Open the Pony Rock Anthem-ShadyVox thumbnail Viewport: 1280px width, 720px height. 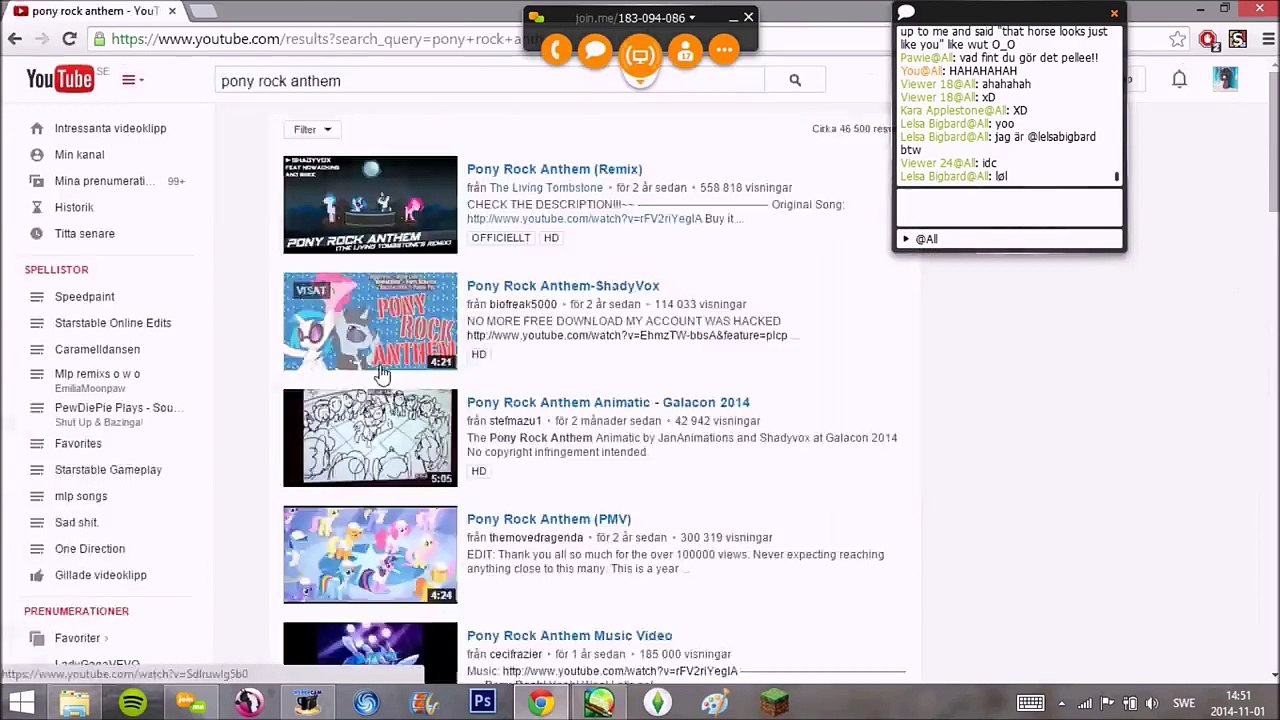pos(370,321)
